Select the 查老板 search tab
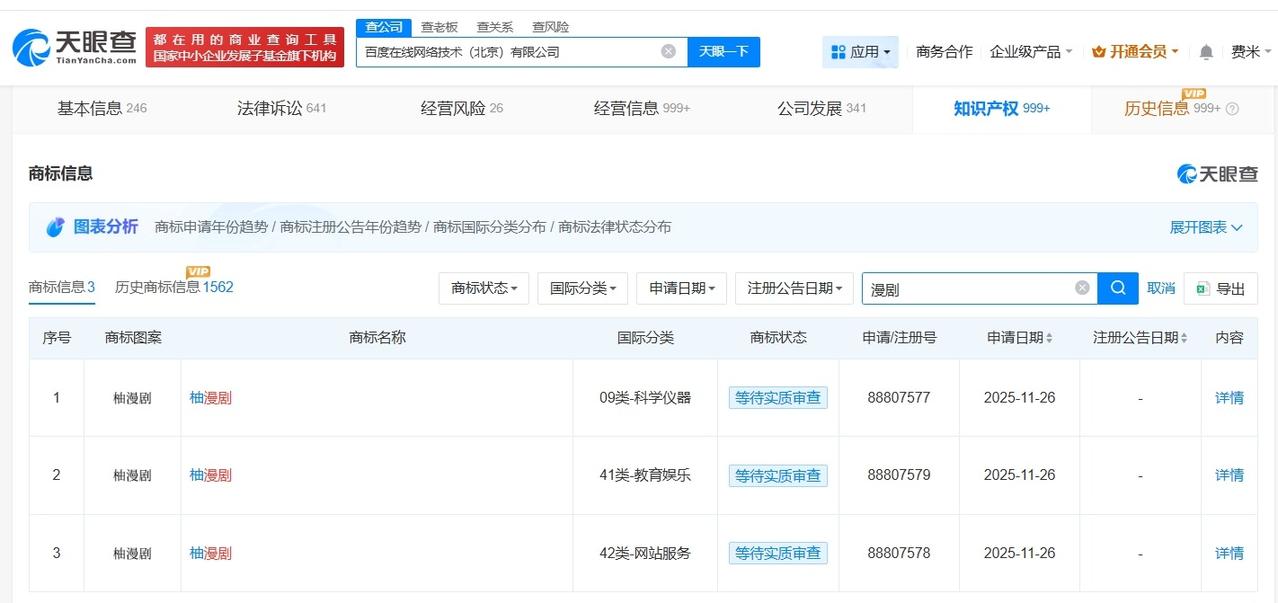1278x603 pixels. point(439,26)
